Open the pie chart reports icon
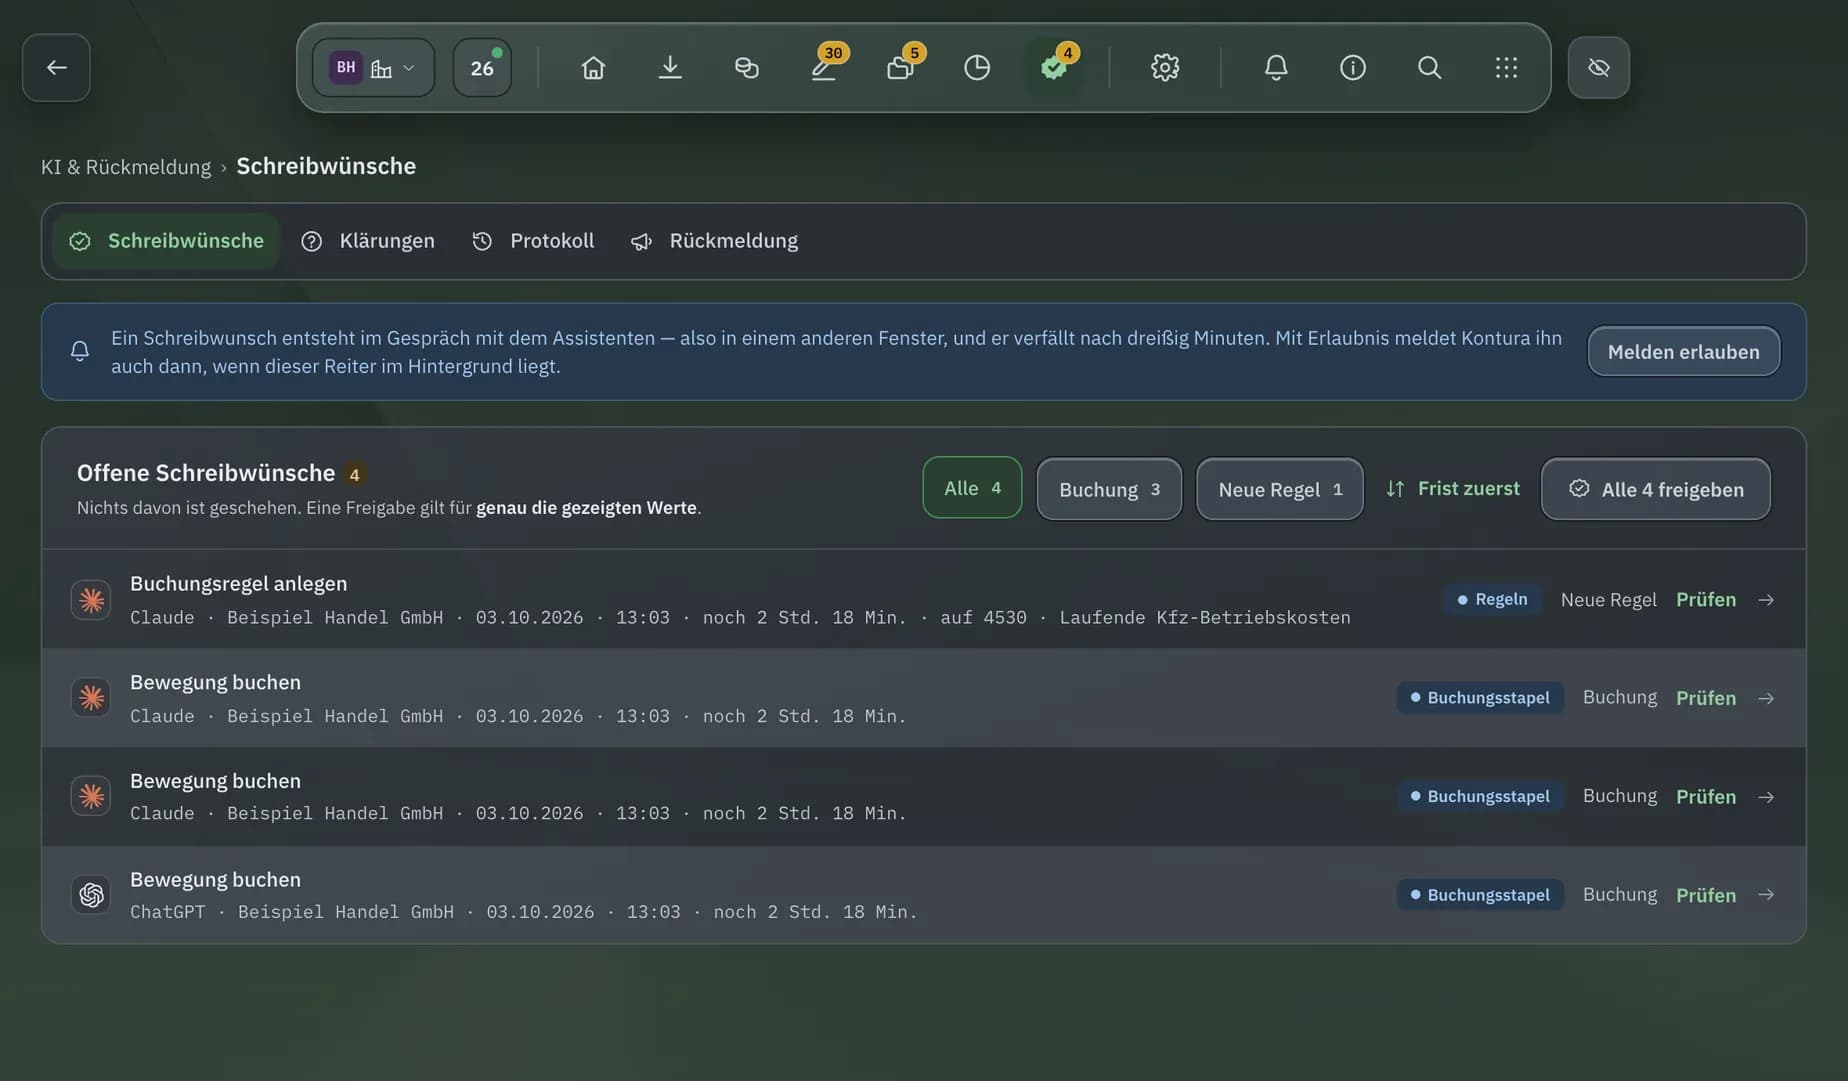Screen dimensions: 1848x1081 [977, 67]
